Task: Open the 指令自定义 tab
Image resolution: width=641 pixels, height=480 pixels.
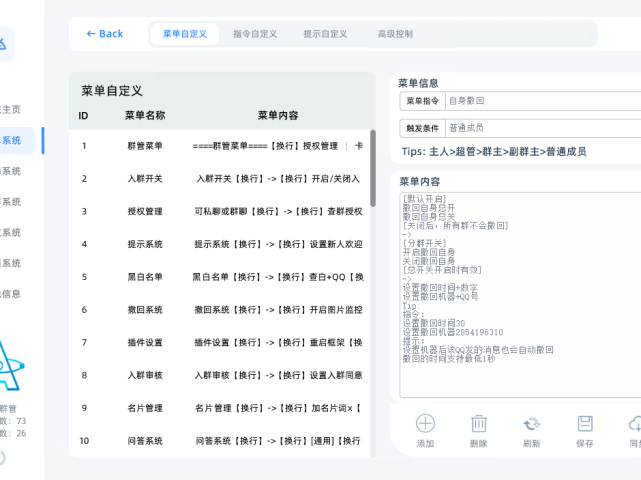Action: tap(255, 34)
